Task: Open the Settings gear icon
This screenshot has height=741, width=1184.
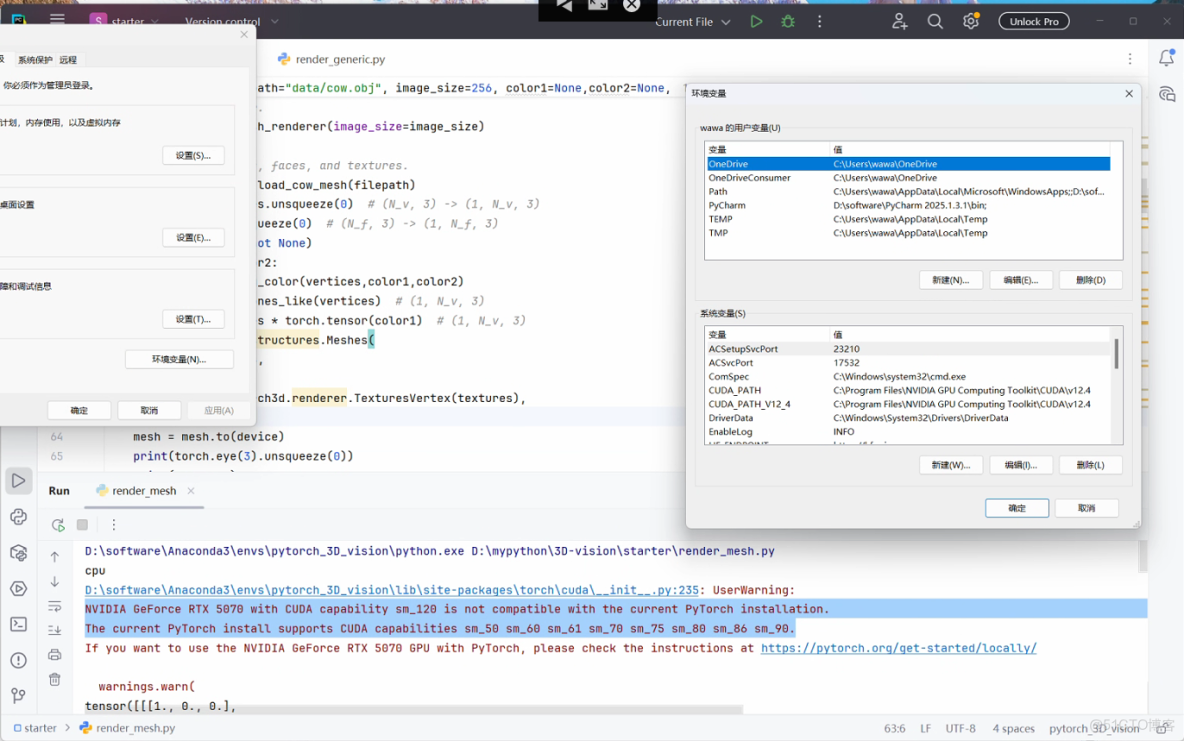Action: click(970, 20)
